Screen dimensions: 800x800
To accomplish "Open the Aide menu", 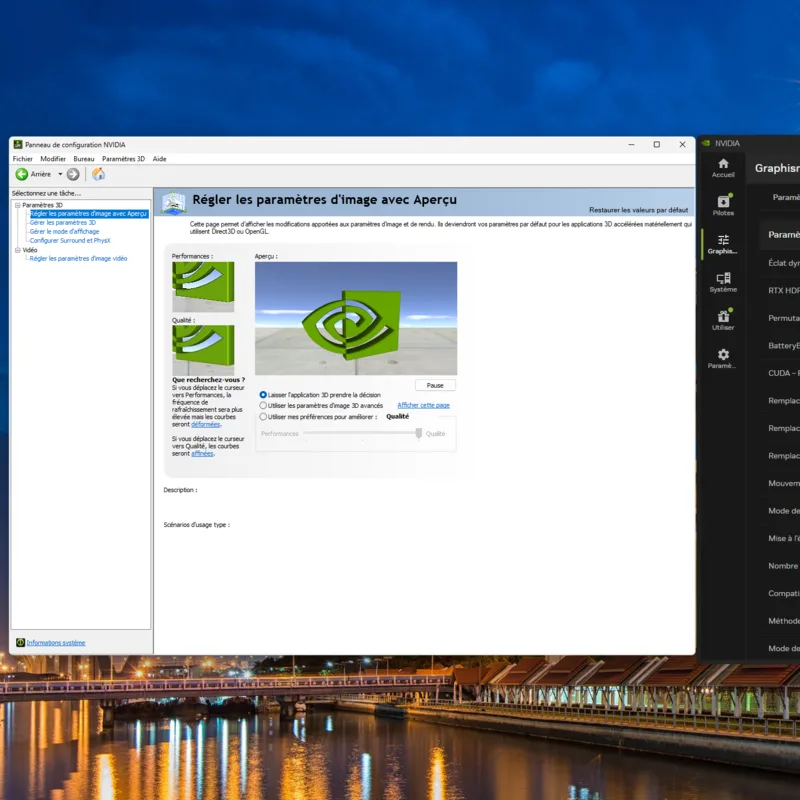I will (x=160, y=159).
